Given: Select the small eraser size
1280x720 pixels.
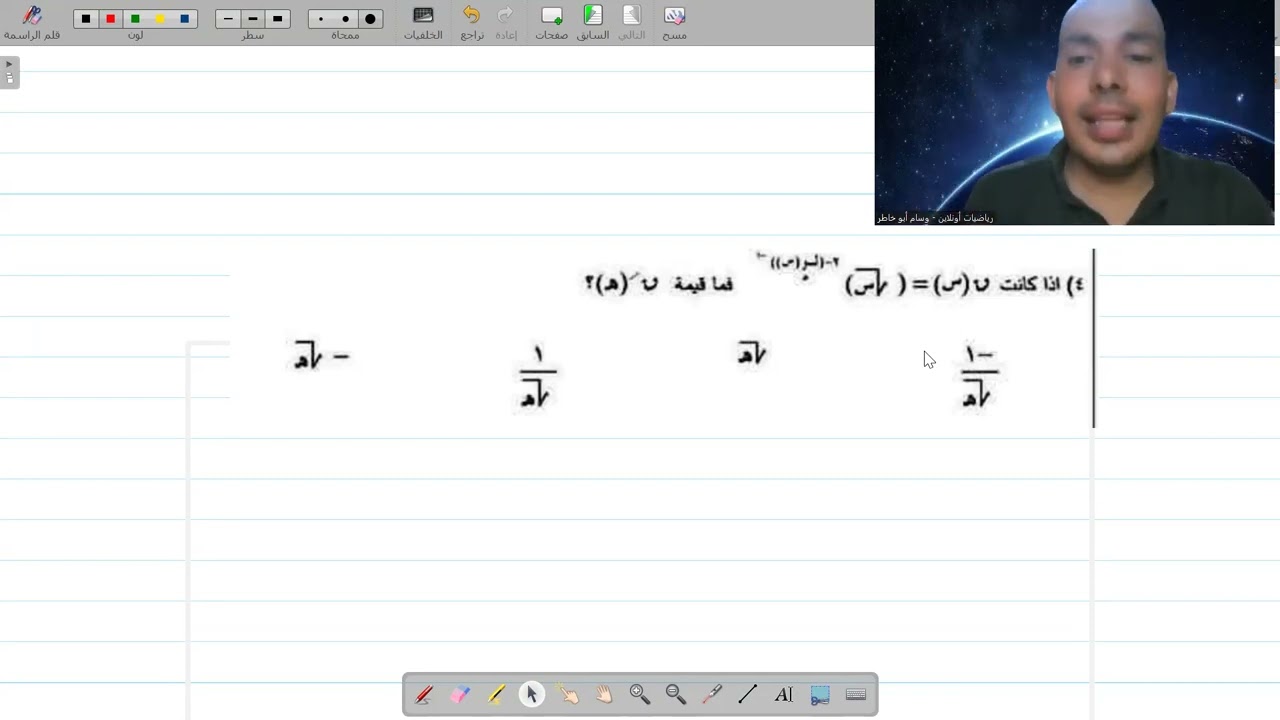Looking at the screenshot, I should click(321, 19).
